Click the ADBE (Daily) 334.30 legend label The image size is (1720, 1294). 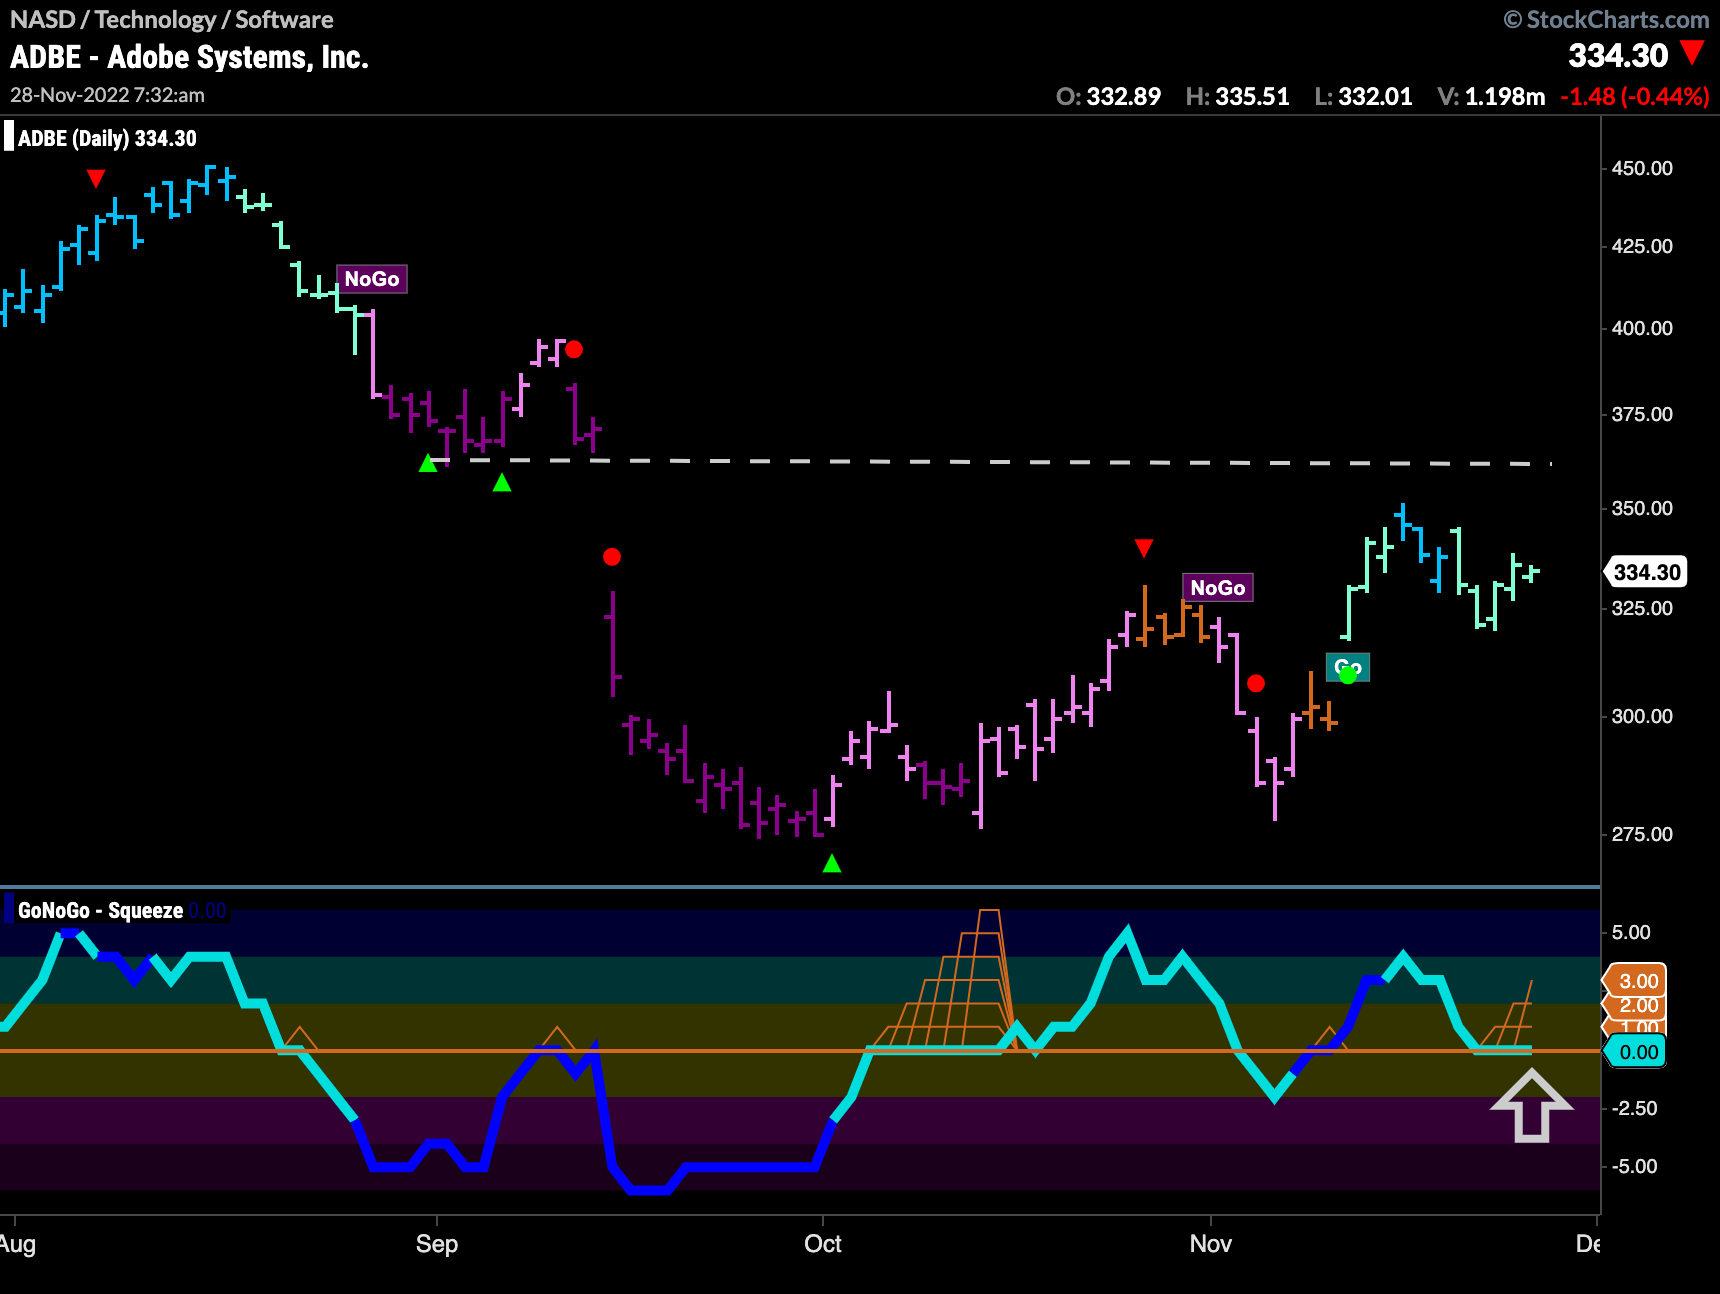click(x=107, y=138)
